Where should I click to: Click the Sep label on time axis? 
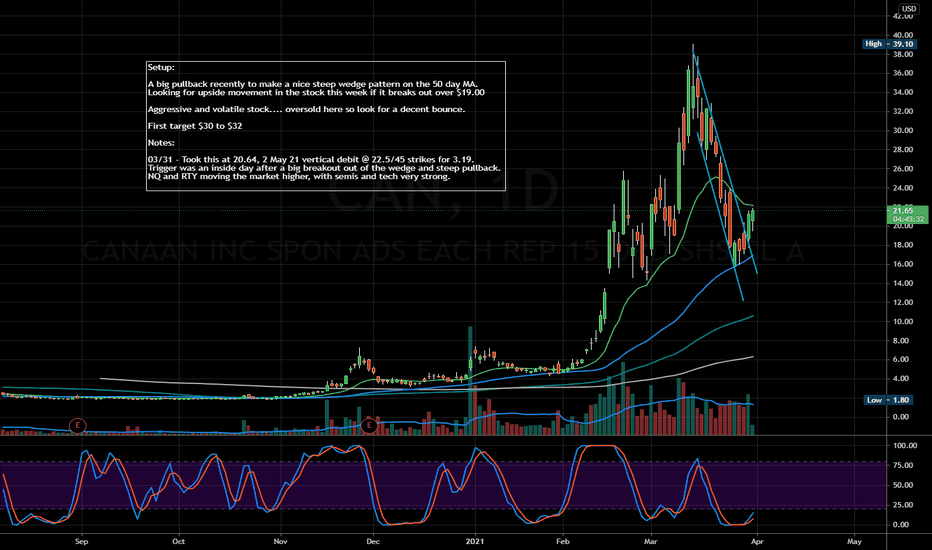pos(81,542)
